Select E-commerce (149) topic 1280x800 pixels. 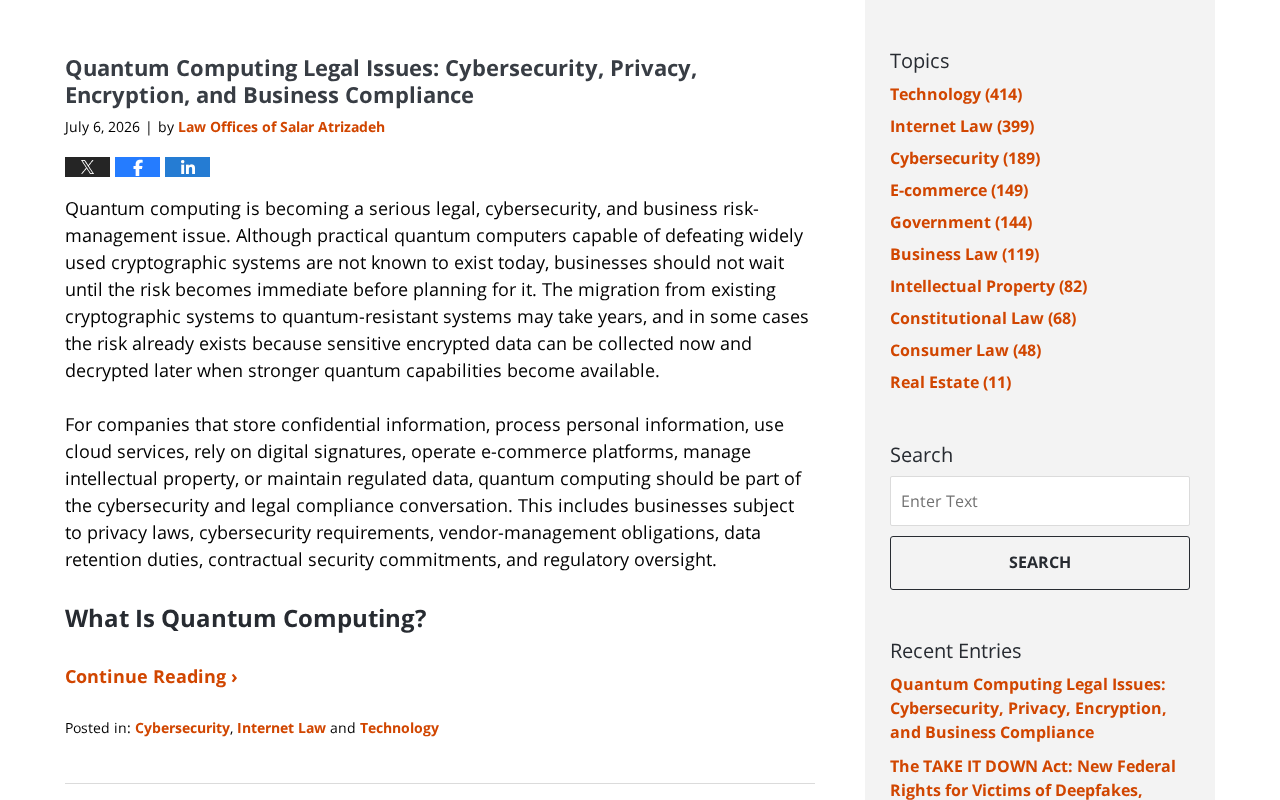tap(959, 190)
